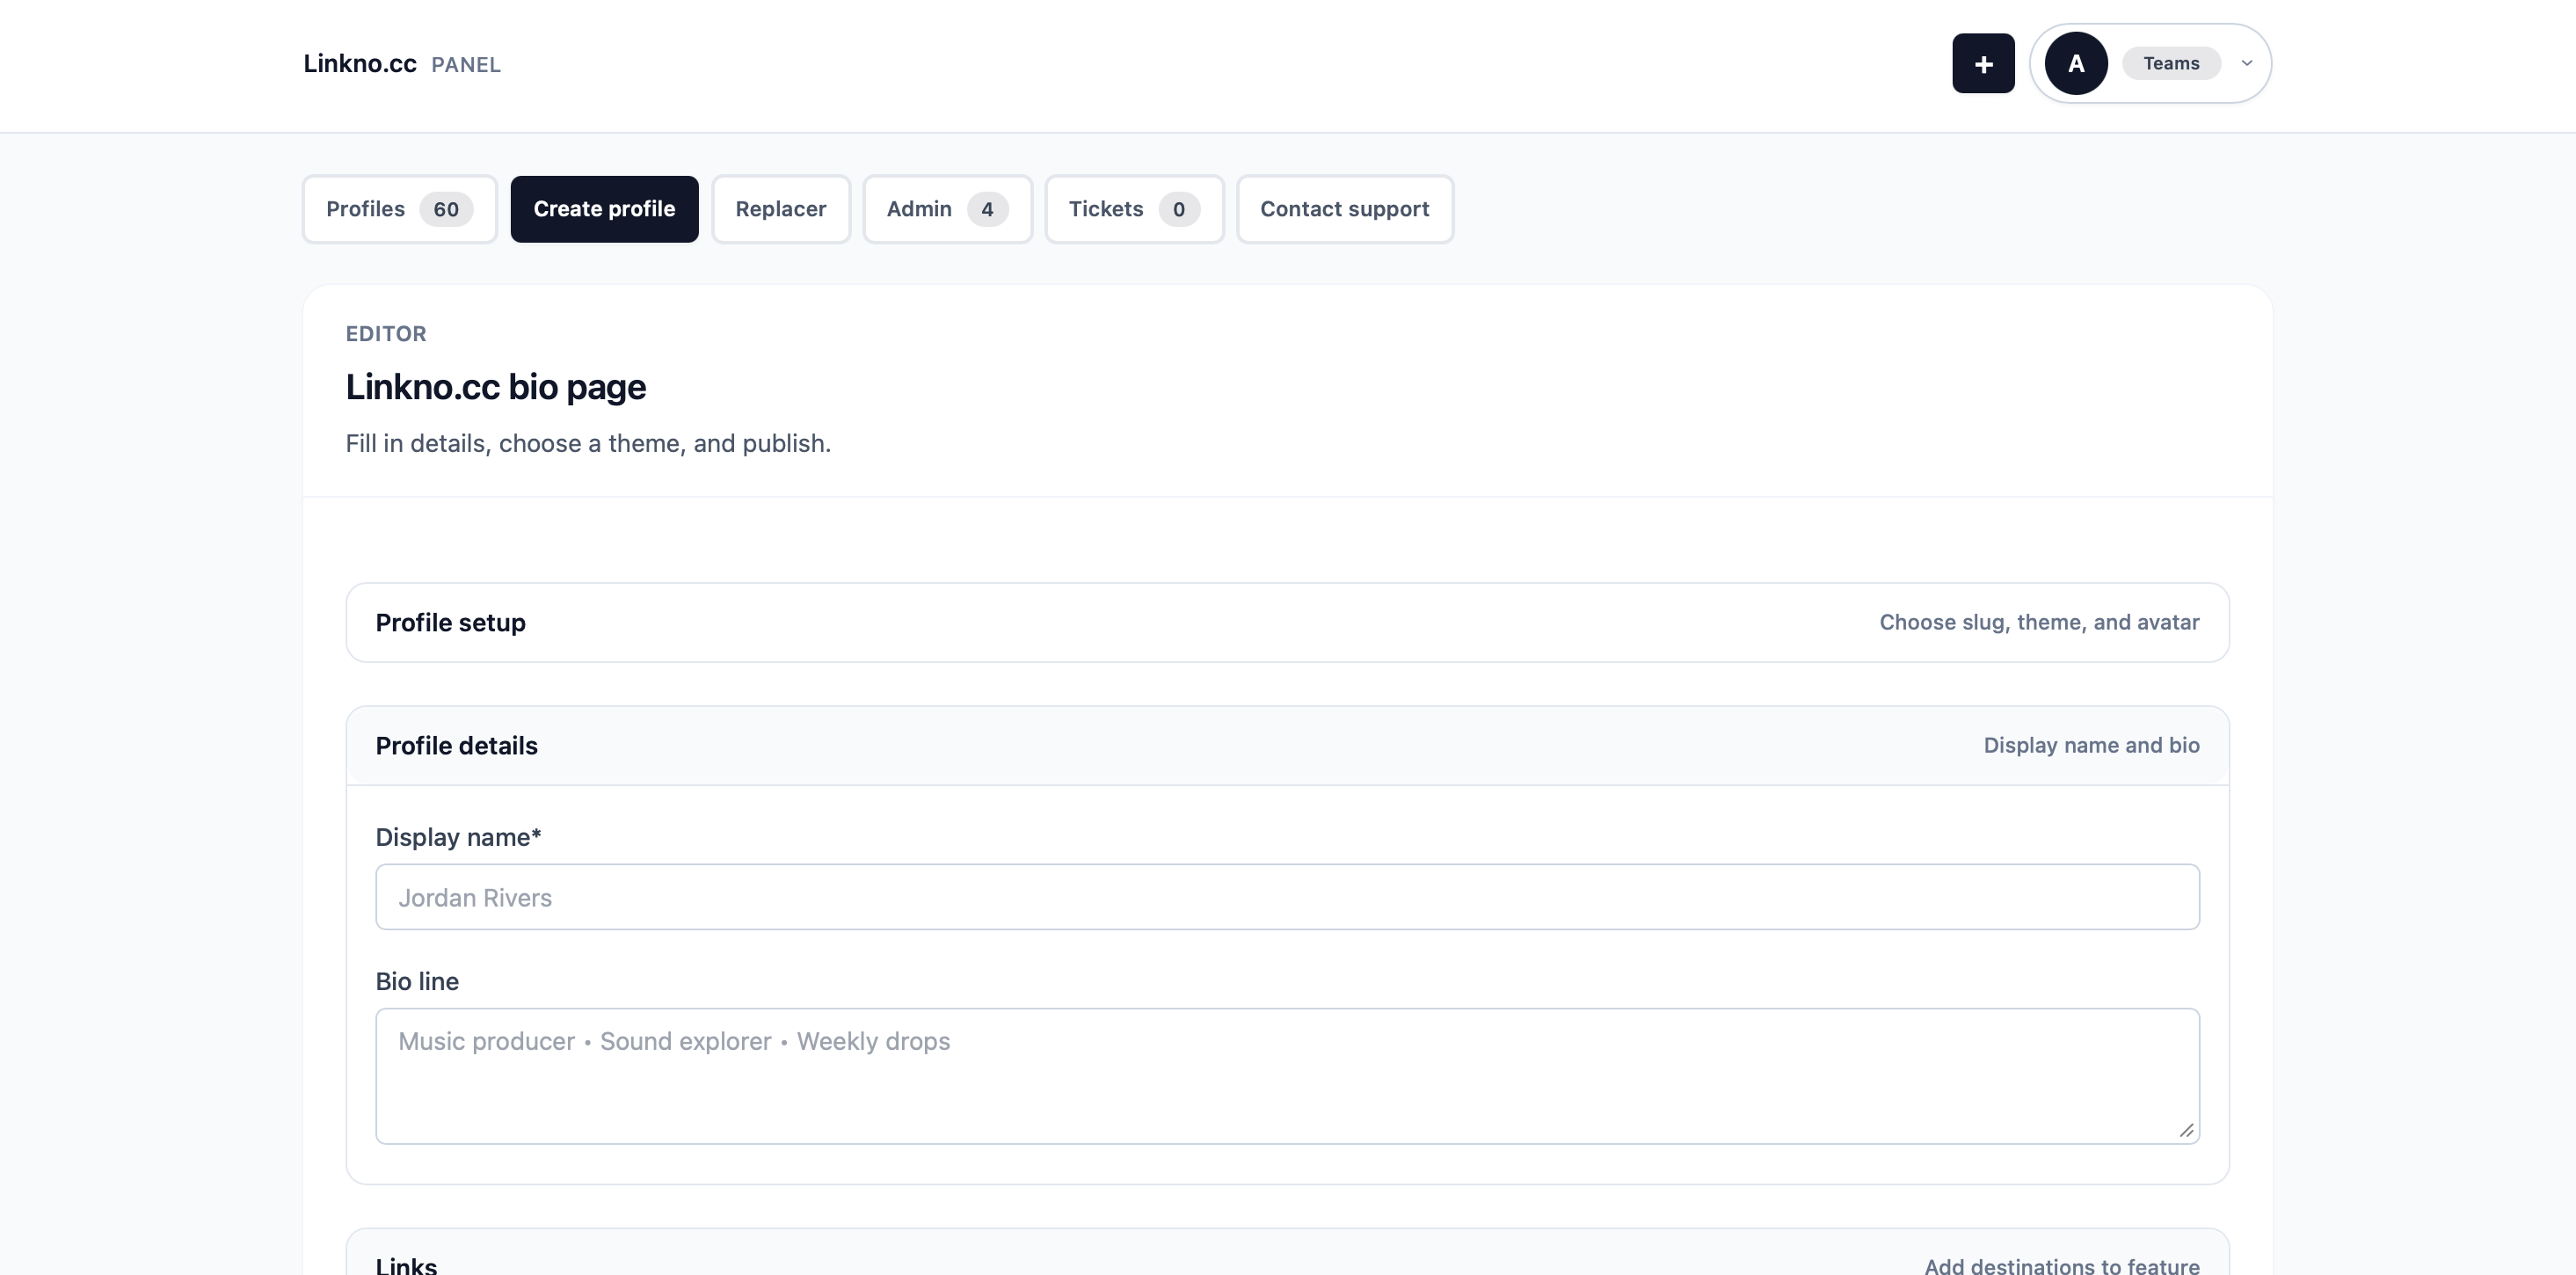Screen dimensions: 2576x1275
Task: Click the Admin count badge 4
Action: click(987, 209)
